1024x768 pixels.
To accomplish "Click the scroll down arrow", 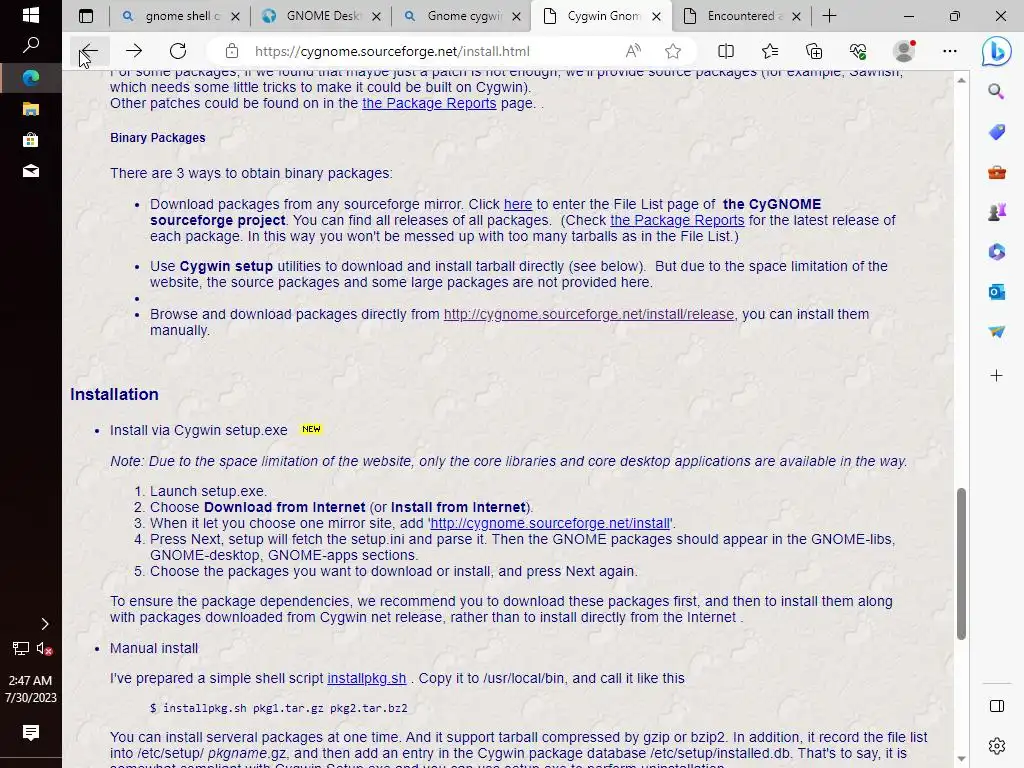I will 961,759.
